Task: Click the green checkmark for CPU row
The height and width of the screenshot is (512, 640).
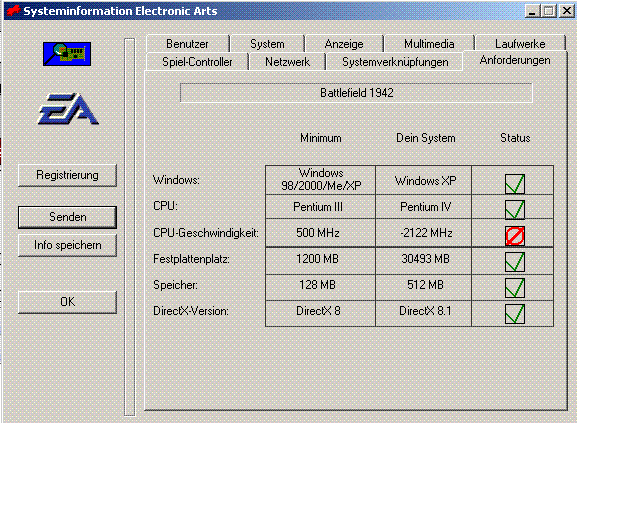Action: [x=515, y=209]
